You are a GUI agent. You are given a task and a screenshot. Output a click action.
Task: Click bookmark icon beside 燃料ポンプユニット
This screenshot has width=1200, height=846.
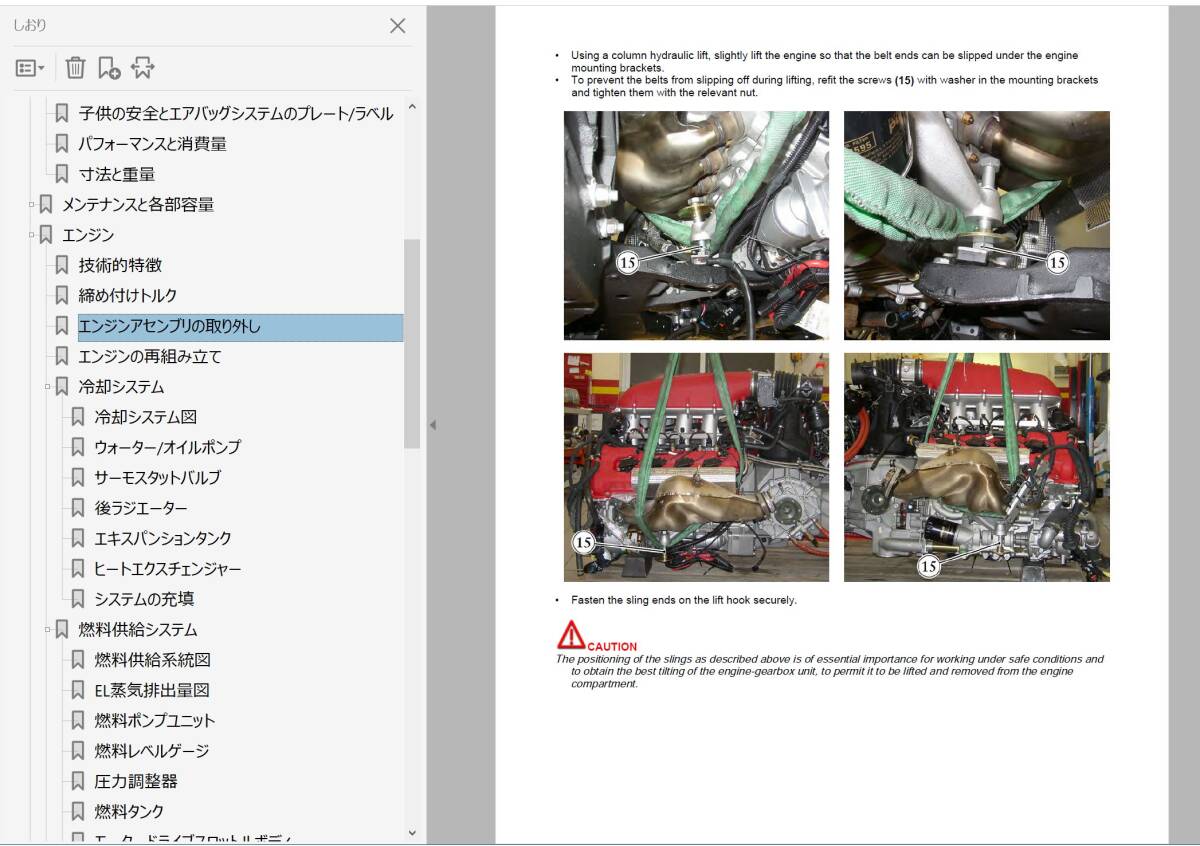coord(78,720)
